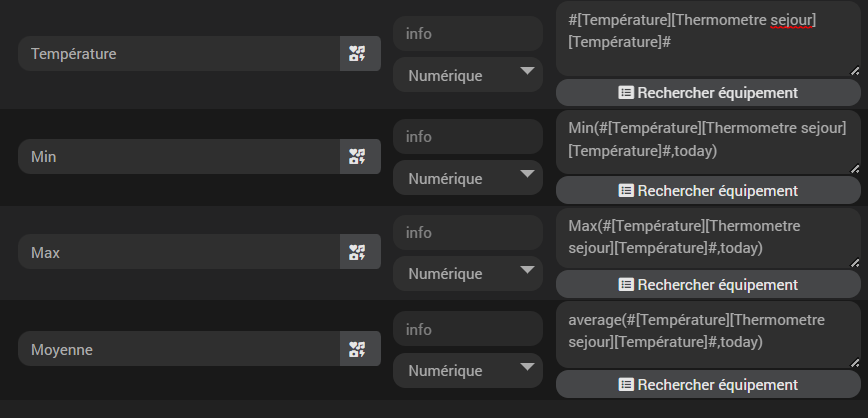Click the Moyenne command name field
Screen dimensions: 868x418
tap(180, 349)
